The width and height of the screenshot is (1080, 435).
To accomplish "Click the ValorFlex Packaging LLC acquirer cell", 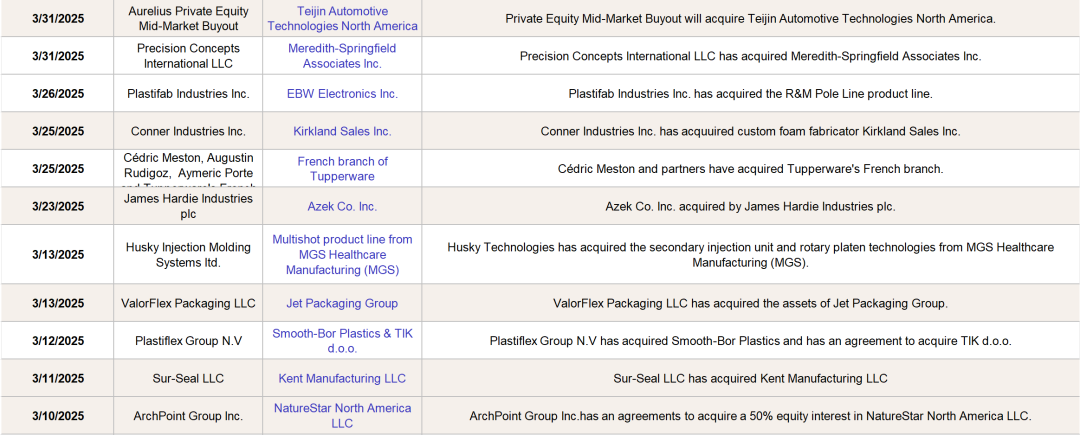I will click(188, 303).
